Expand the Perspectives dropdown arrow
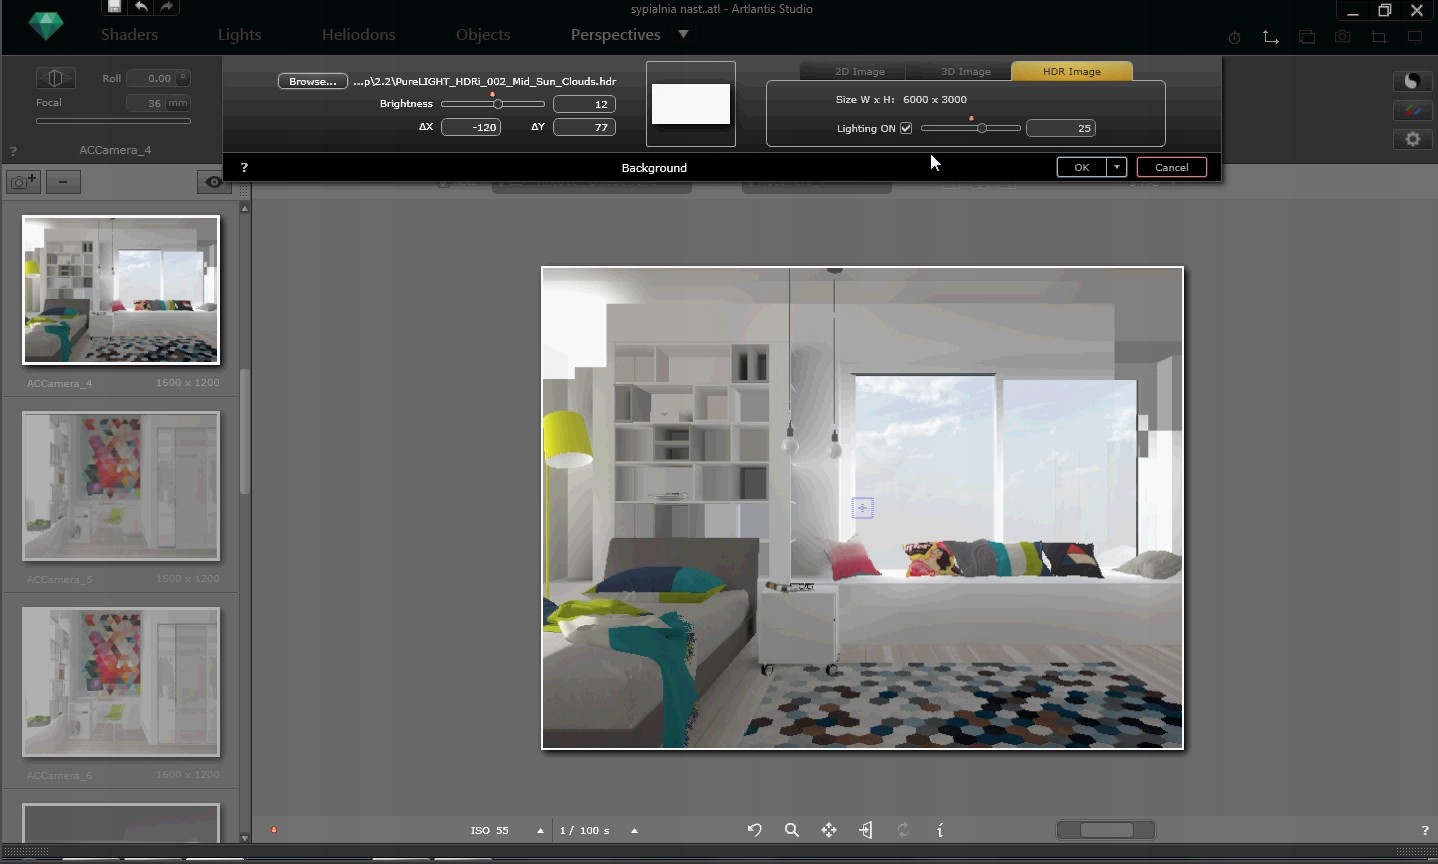 (x=684, y=34)
